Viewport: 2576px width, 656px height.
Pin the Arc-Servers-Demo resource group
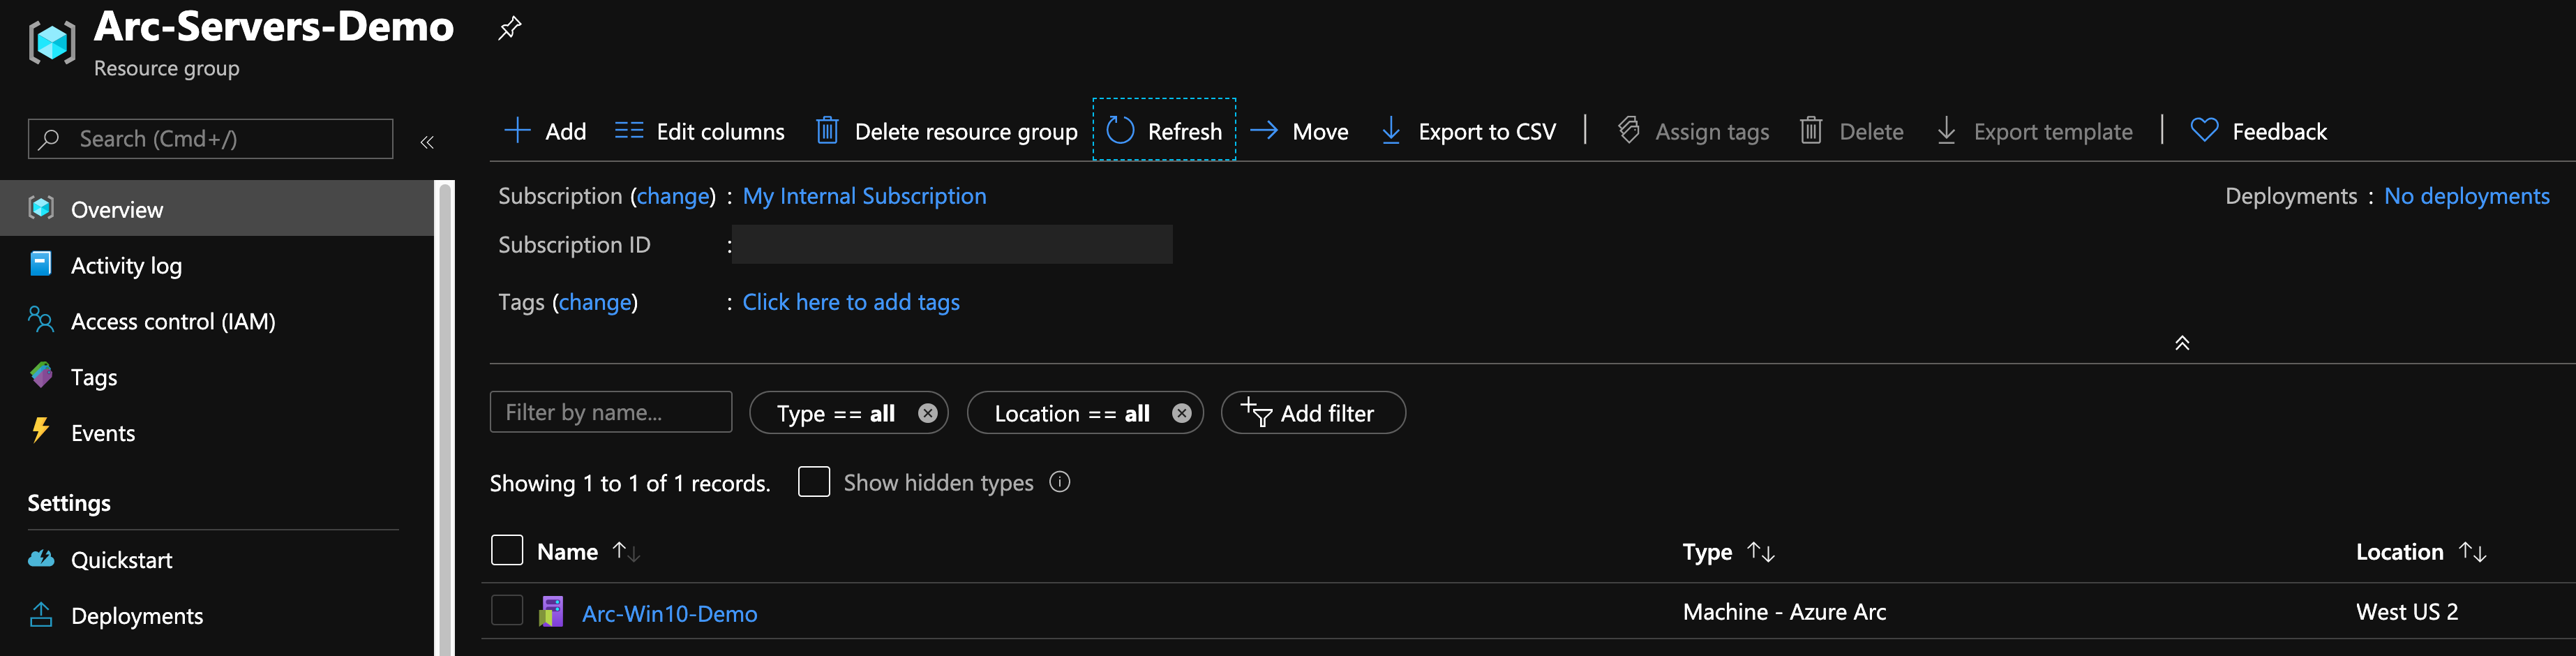[x=509, y=28]
